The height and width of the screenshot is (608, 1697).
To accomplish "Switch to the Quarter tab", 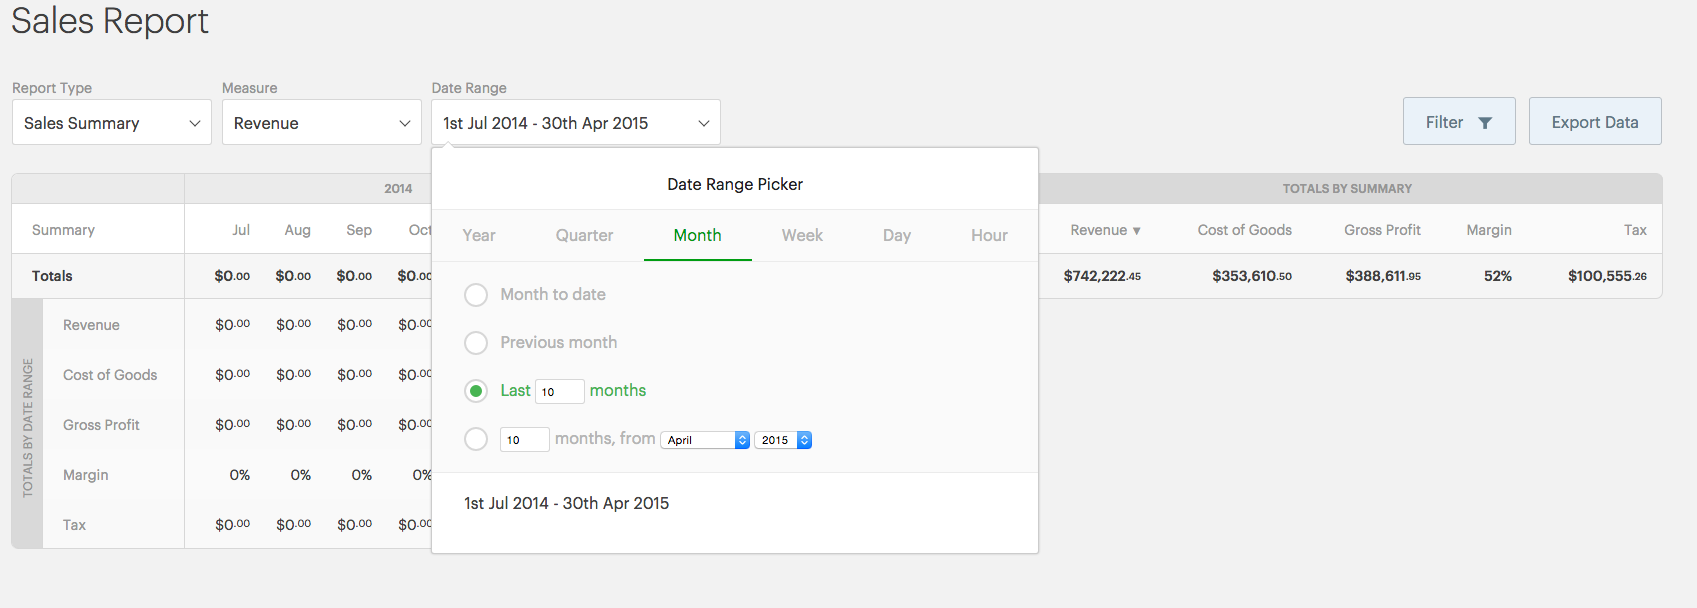I will [x=584, y=236].
